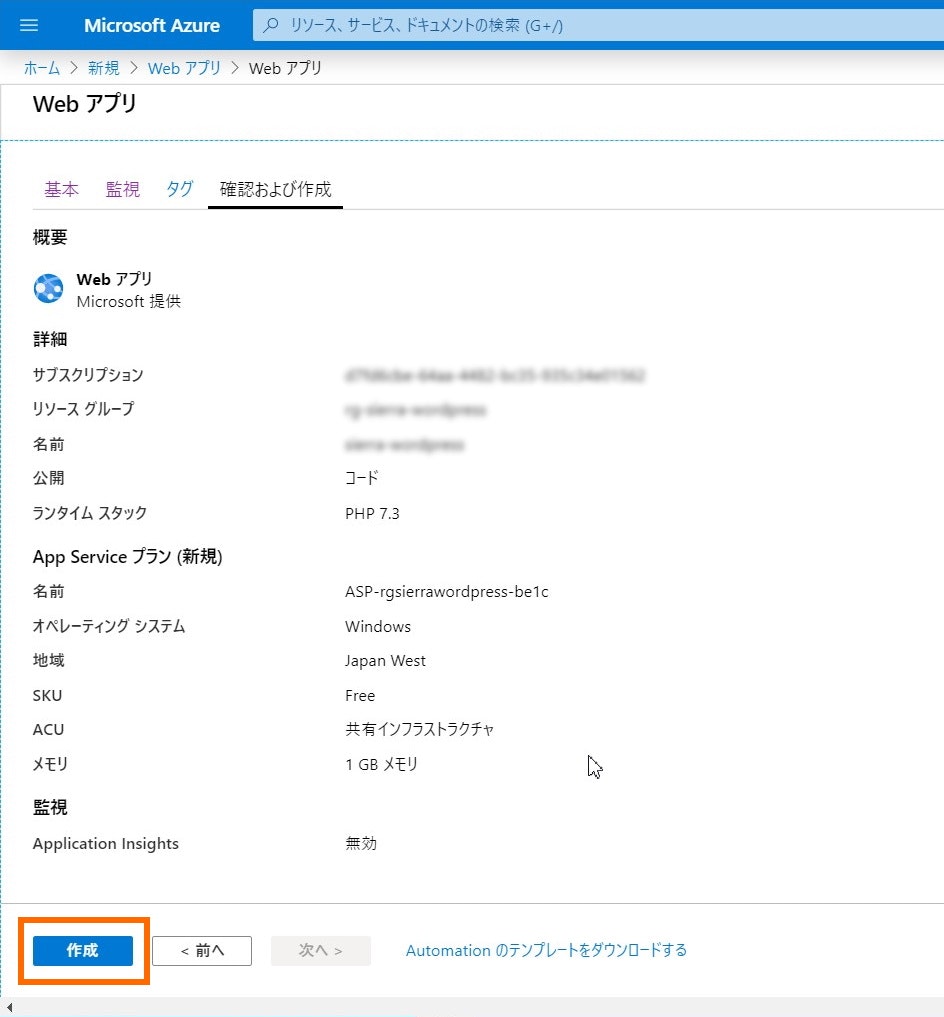Switch to the 監視 tab
This screenshot has width=944, height=1017.
tap(123, 189)
